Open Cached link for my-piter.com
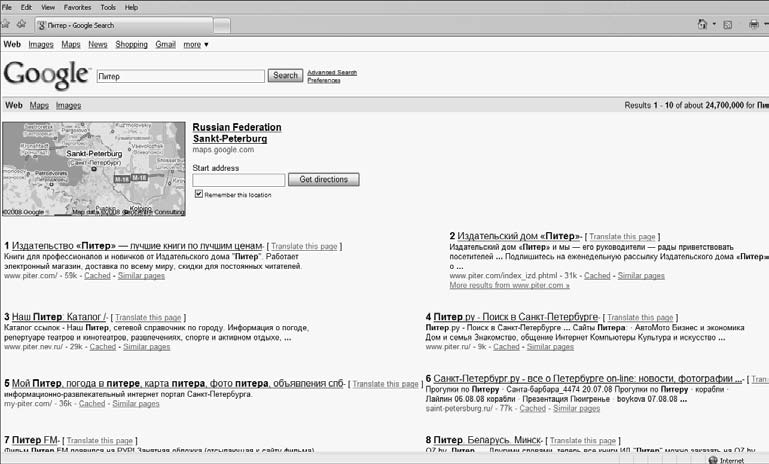 point(92,404)
